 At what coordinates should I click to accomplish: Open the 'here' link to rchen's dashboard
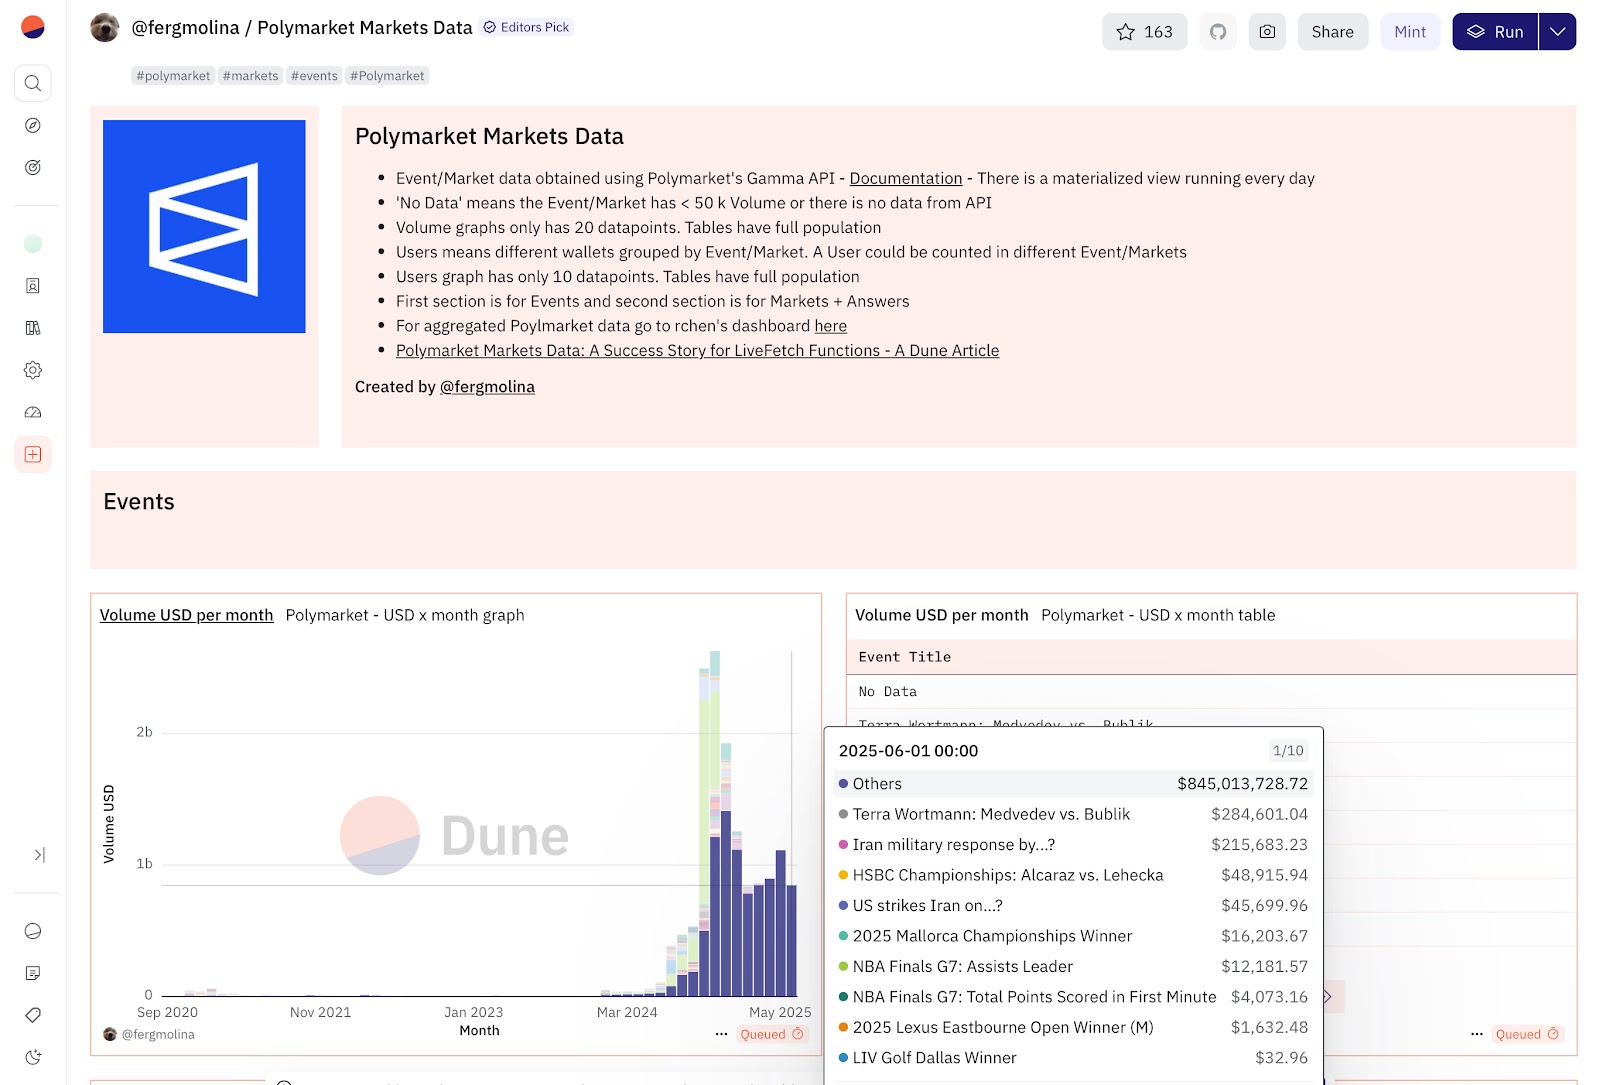[830, 326]
